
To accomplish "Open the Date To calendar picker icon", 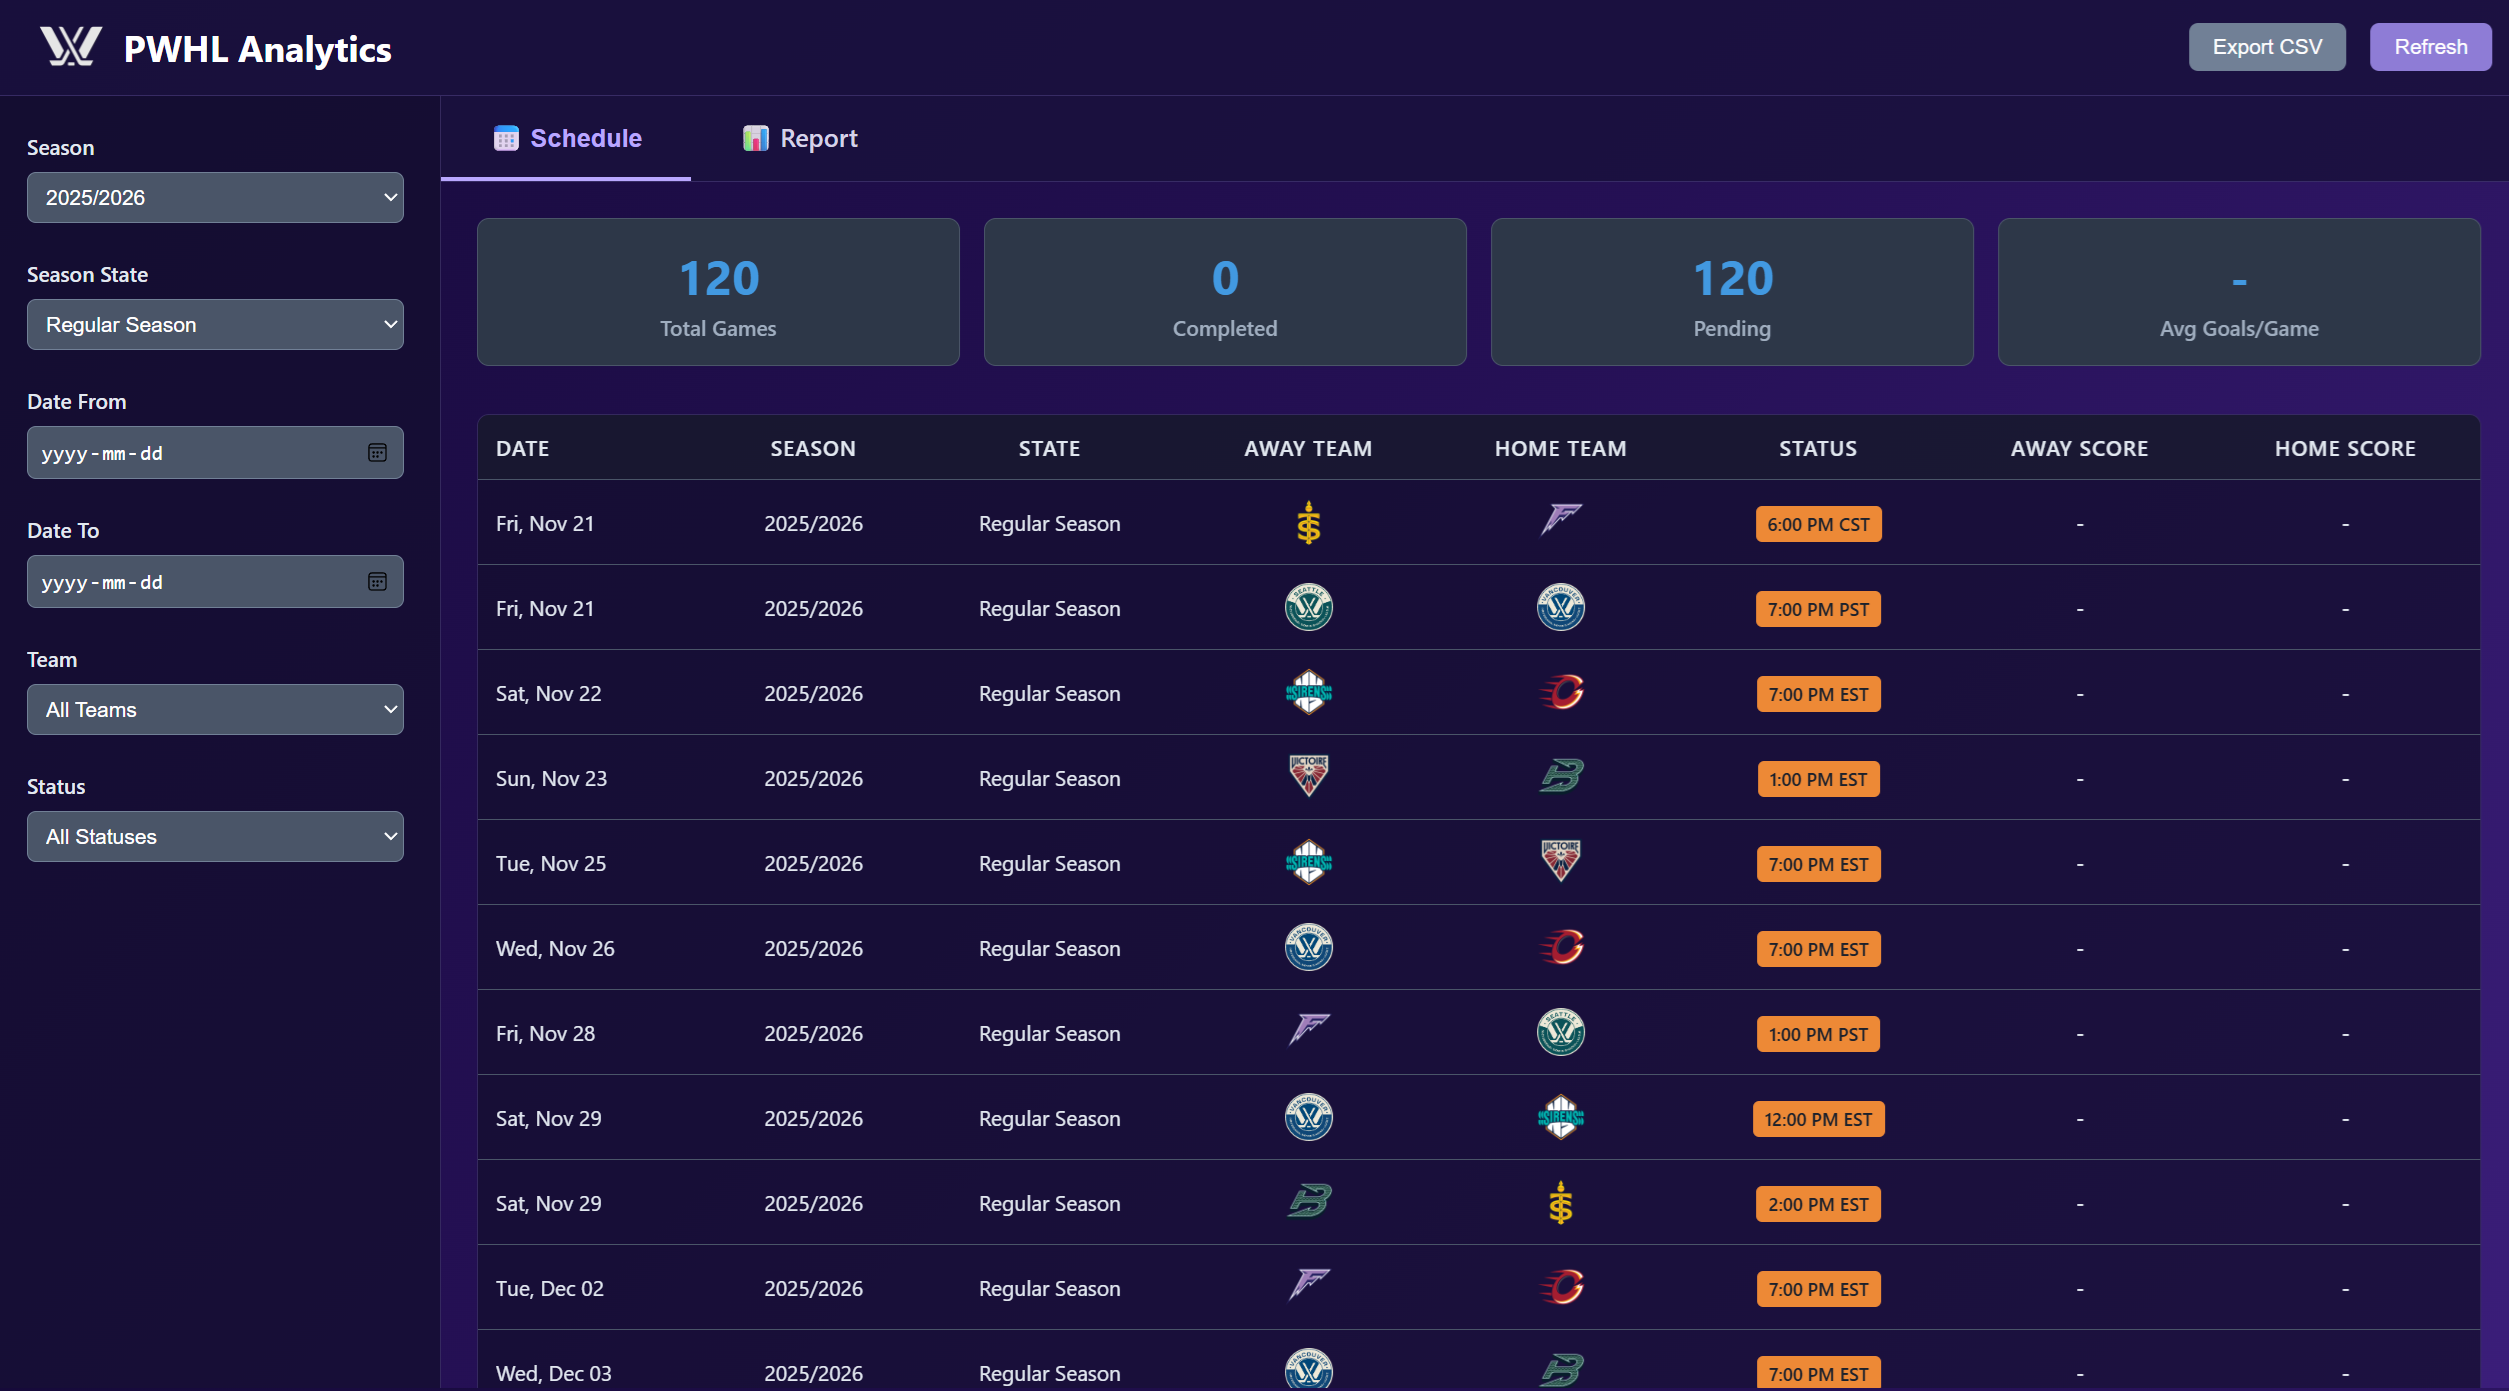I will 377,582.
